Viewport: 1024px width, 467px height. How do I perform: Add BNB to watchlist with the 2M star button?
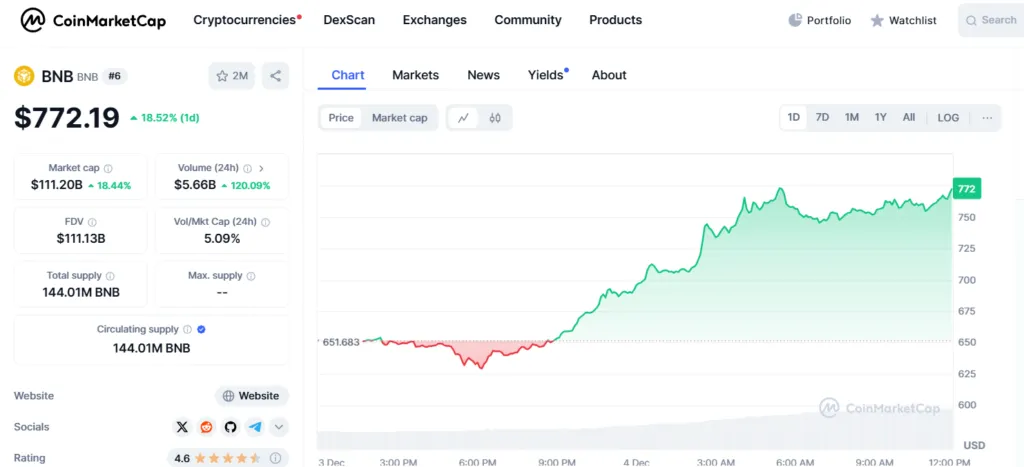232,76
